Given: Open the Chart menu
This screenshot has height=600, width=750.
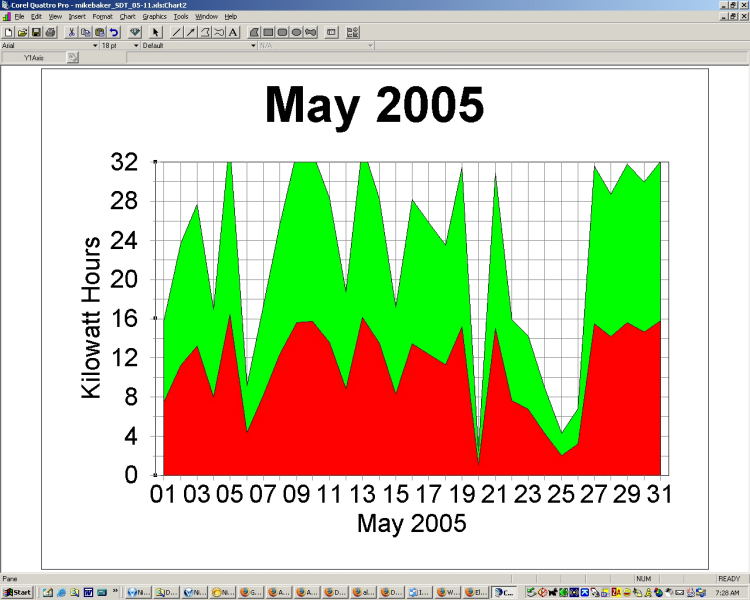Looking at the screenshot, I should (x=127, y=17).
